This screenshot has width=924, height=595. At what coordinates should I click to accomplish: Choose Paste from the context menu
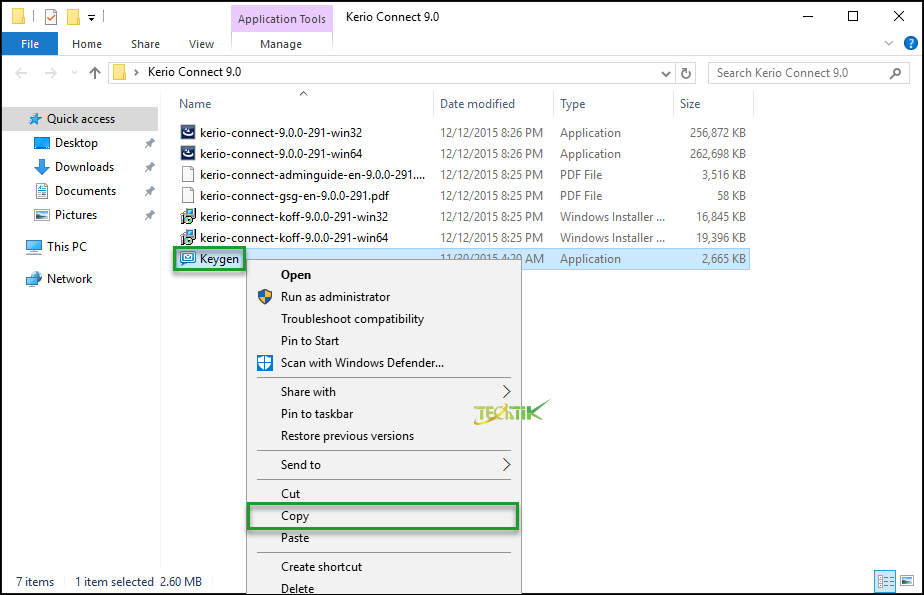pos(383,538)
